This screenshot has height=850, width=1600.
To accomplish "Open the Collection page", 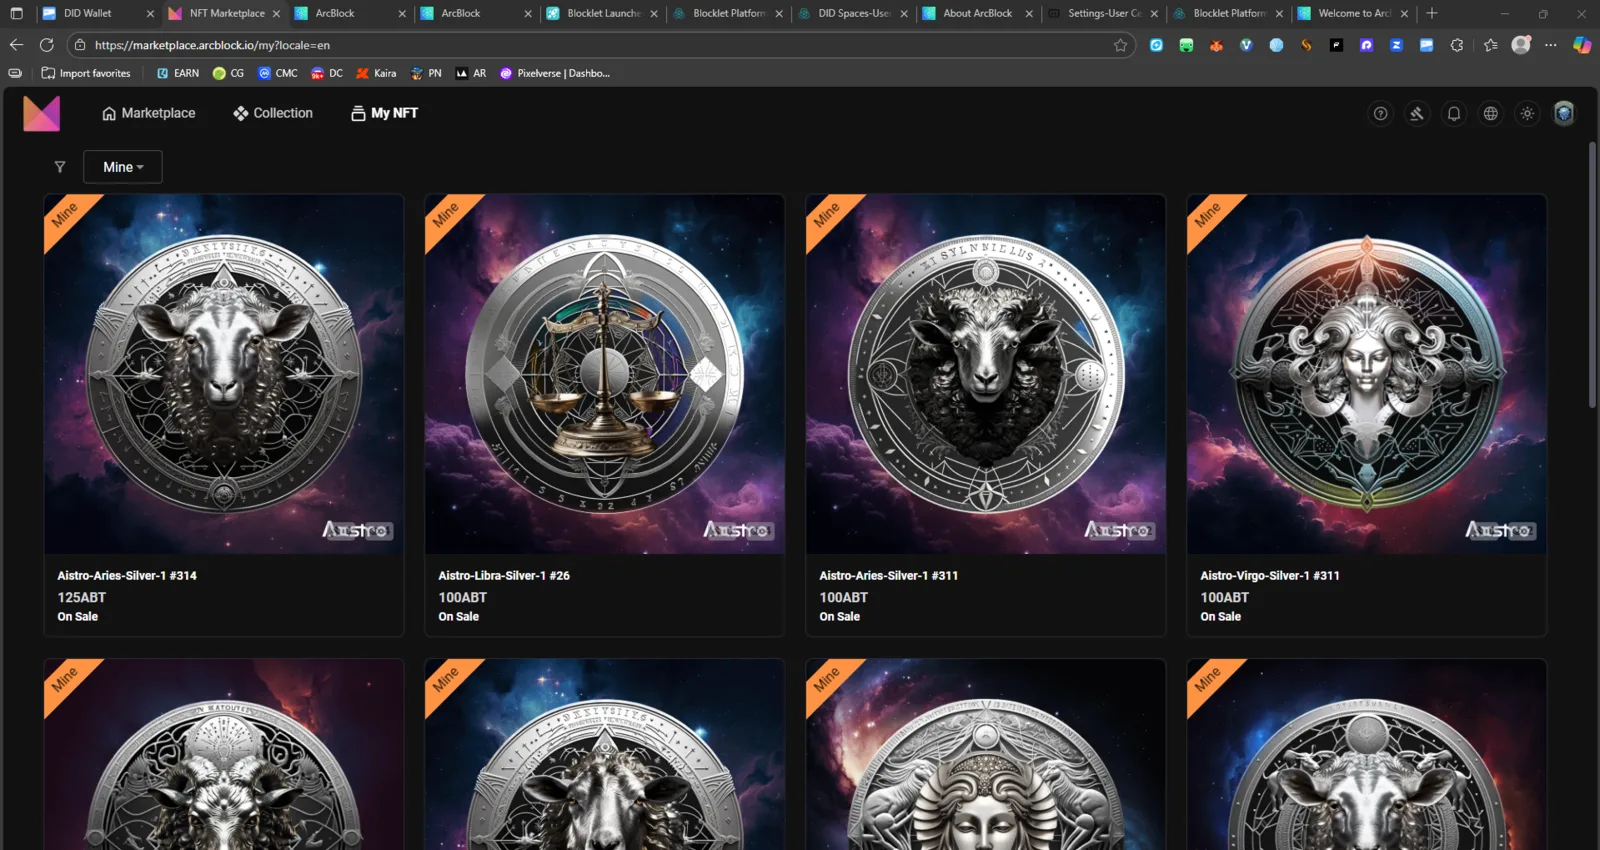I will (x=273, y=113).
